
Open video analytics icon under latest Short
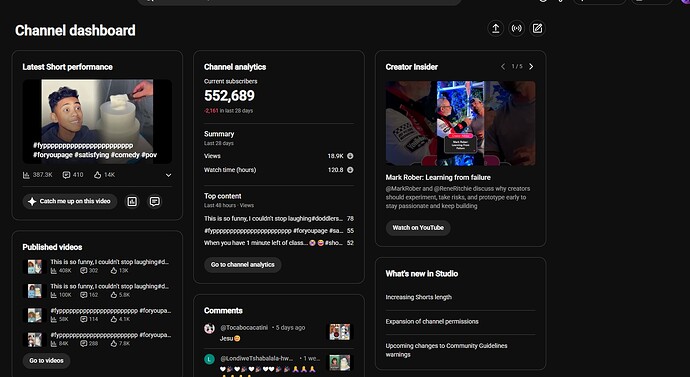(132, 201)
